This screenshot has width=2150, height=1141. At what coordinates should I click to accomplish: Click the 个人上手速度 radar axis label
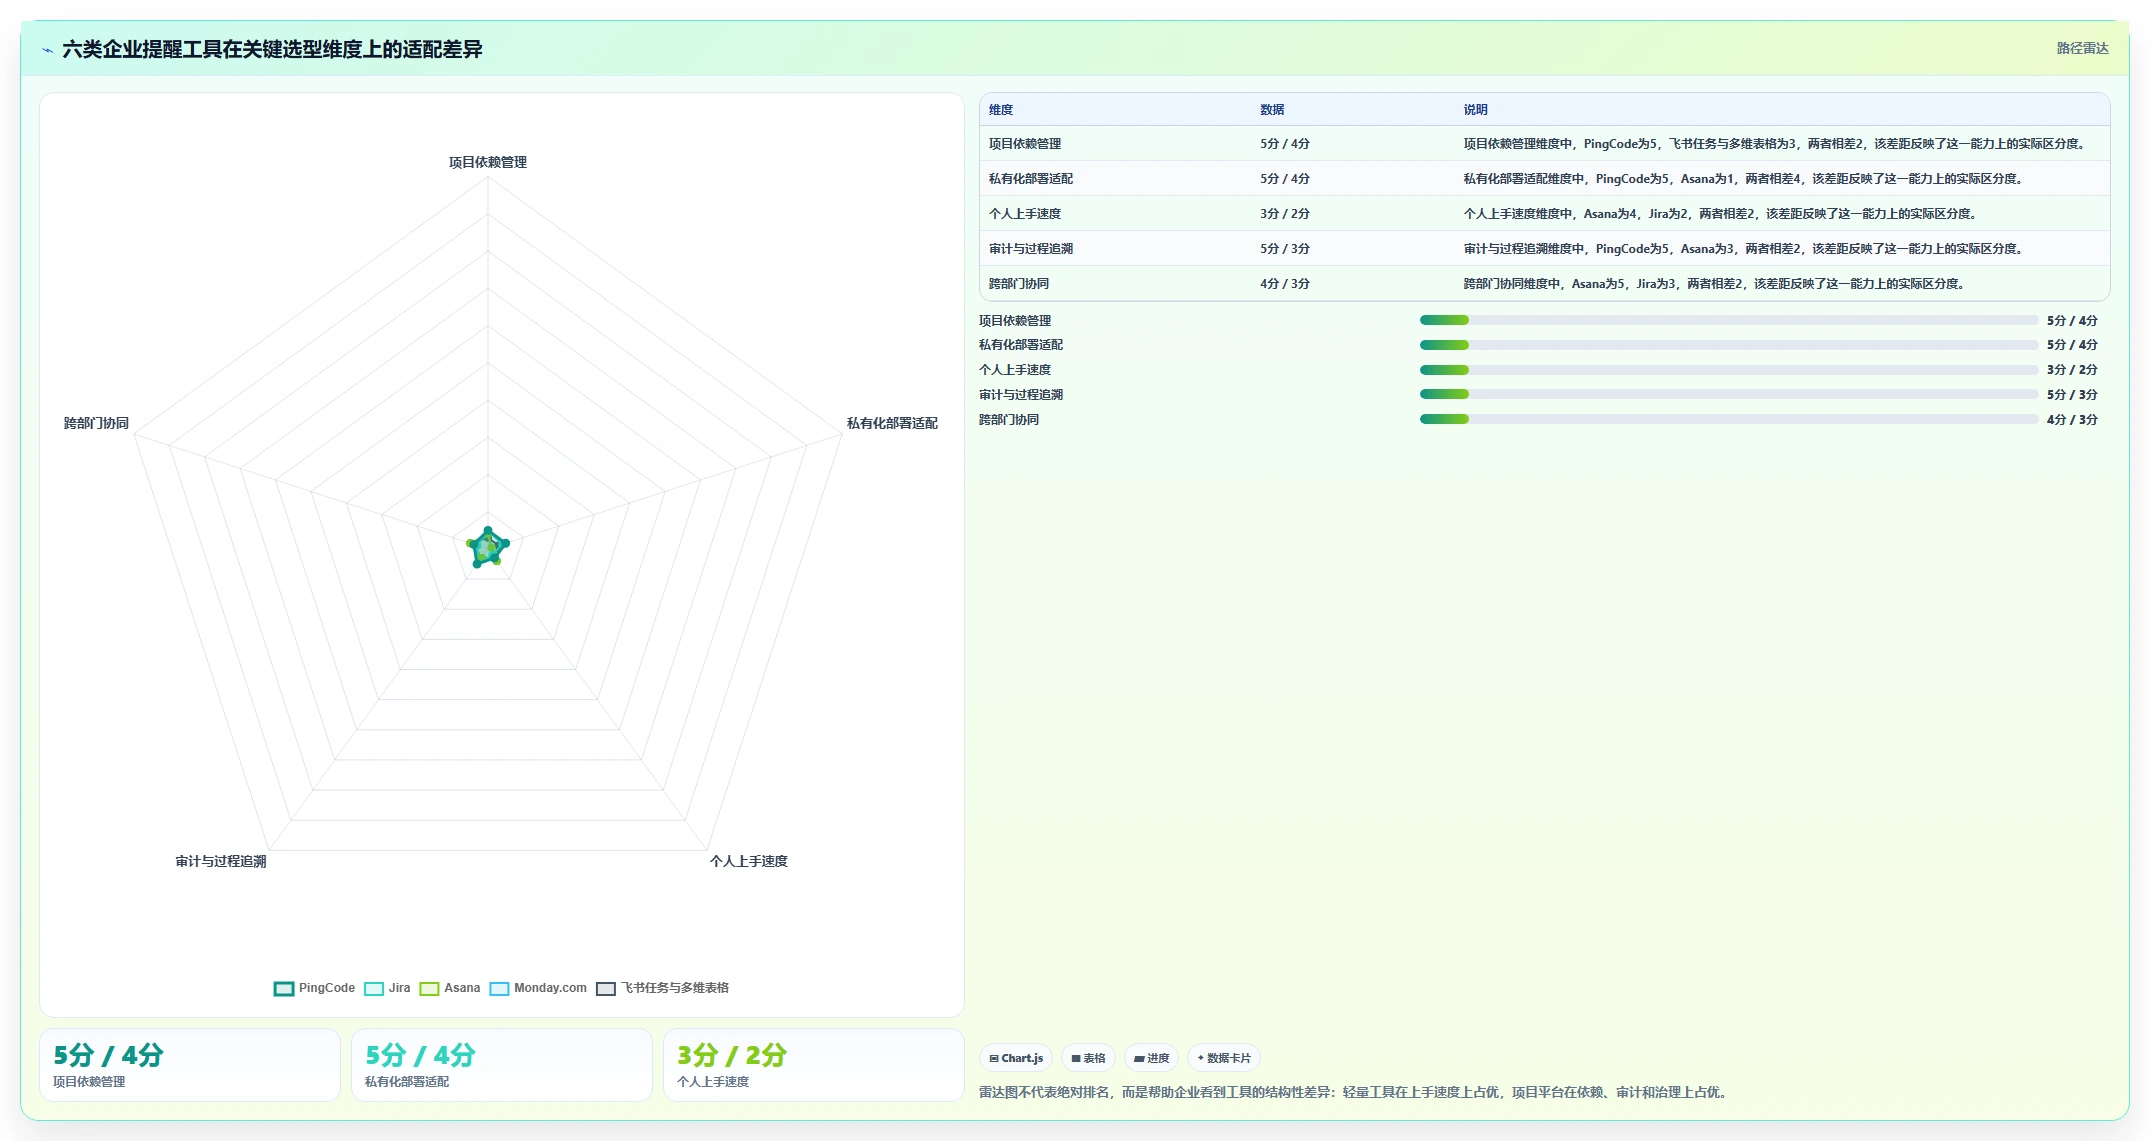click(x=749, y=861)
